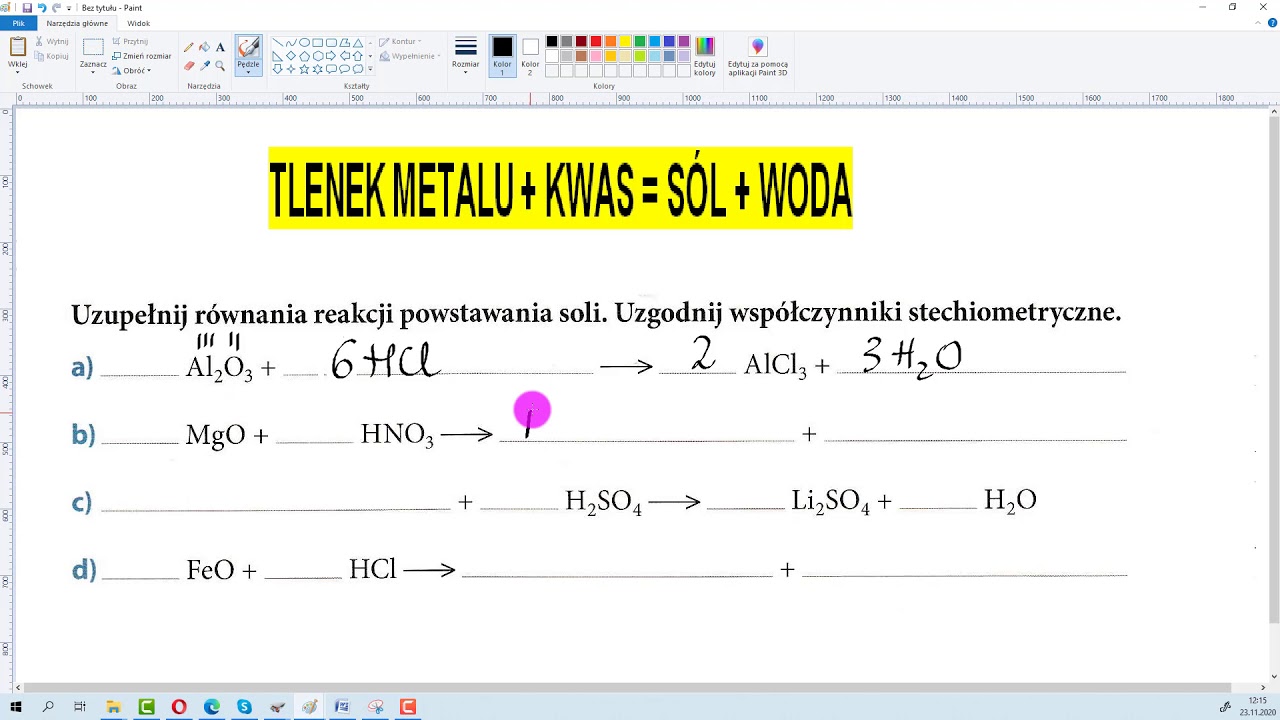Expand the Wklej paste dropdown arrow
This screenshot has height=720, width=1280.
point(18,72)
